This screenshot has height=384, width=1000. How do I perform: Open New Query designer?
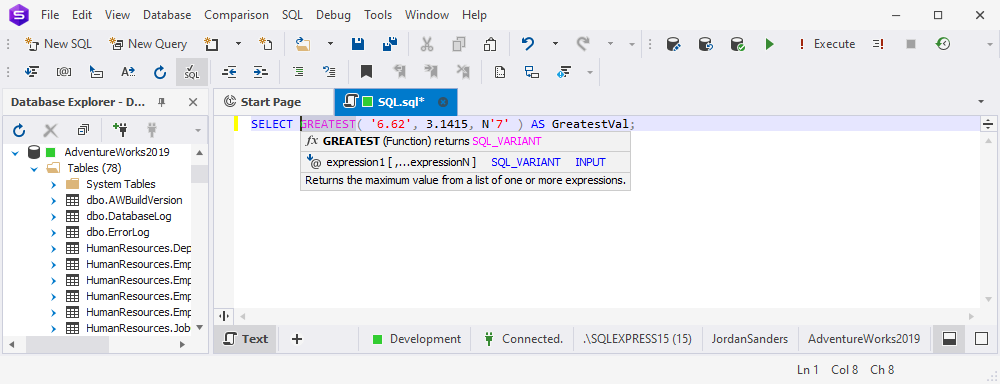(148, 44)
